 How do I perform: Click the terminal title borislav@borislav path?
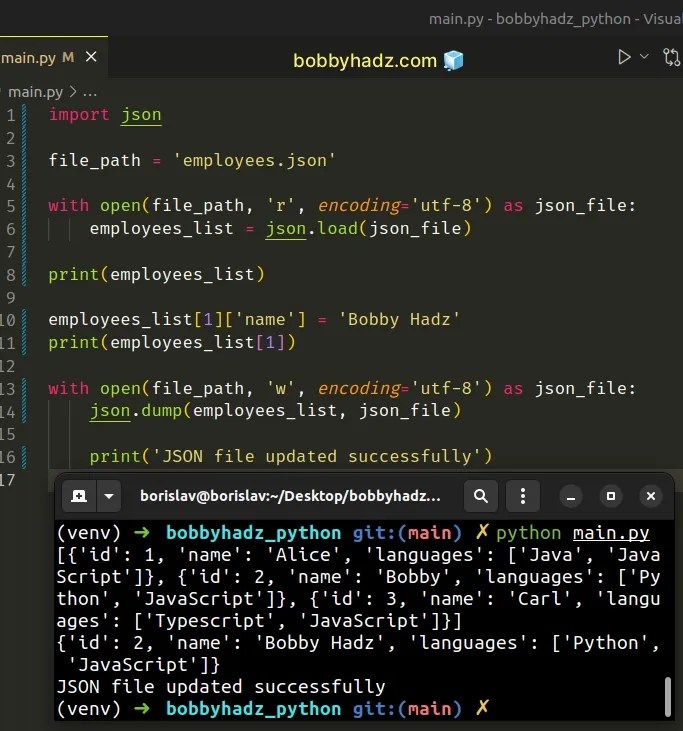tap(290, 496)
